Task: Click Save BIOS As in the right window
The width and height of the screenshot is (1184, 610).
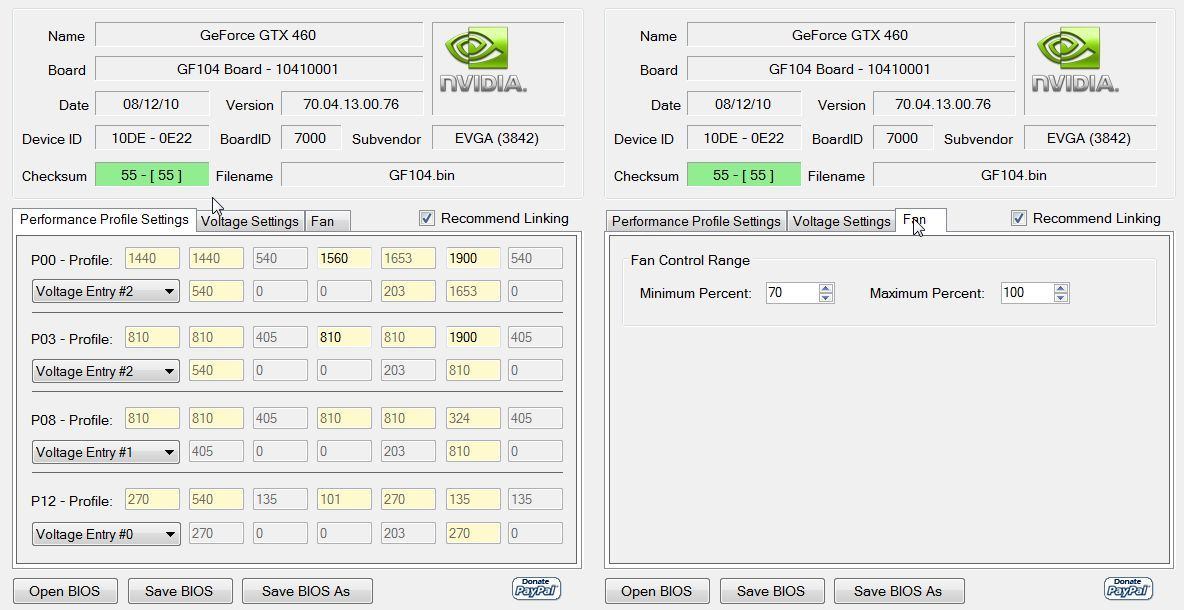Action: tap(898, 591)
